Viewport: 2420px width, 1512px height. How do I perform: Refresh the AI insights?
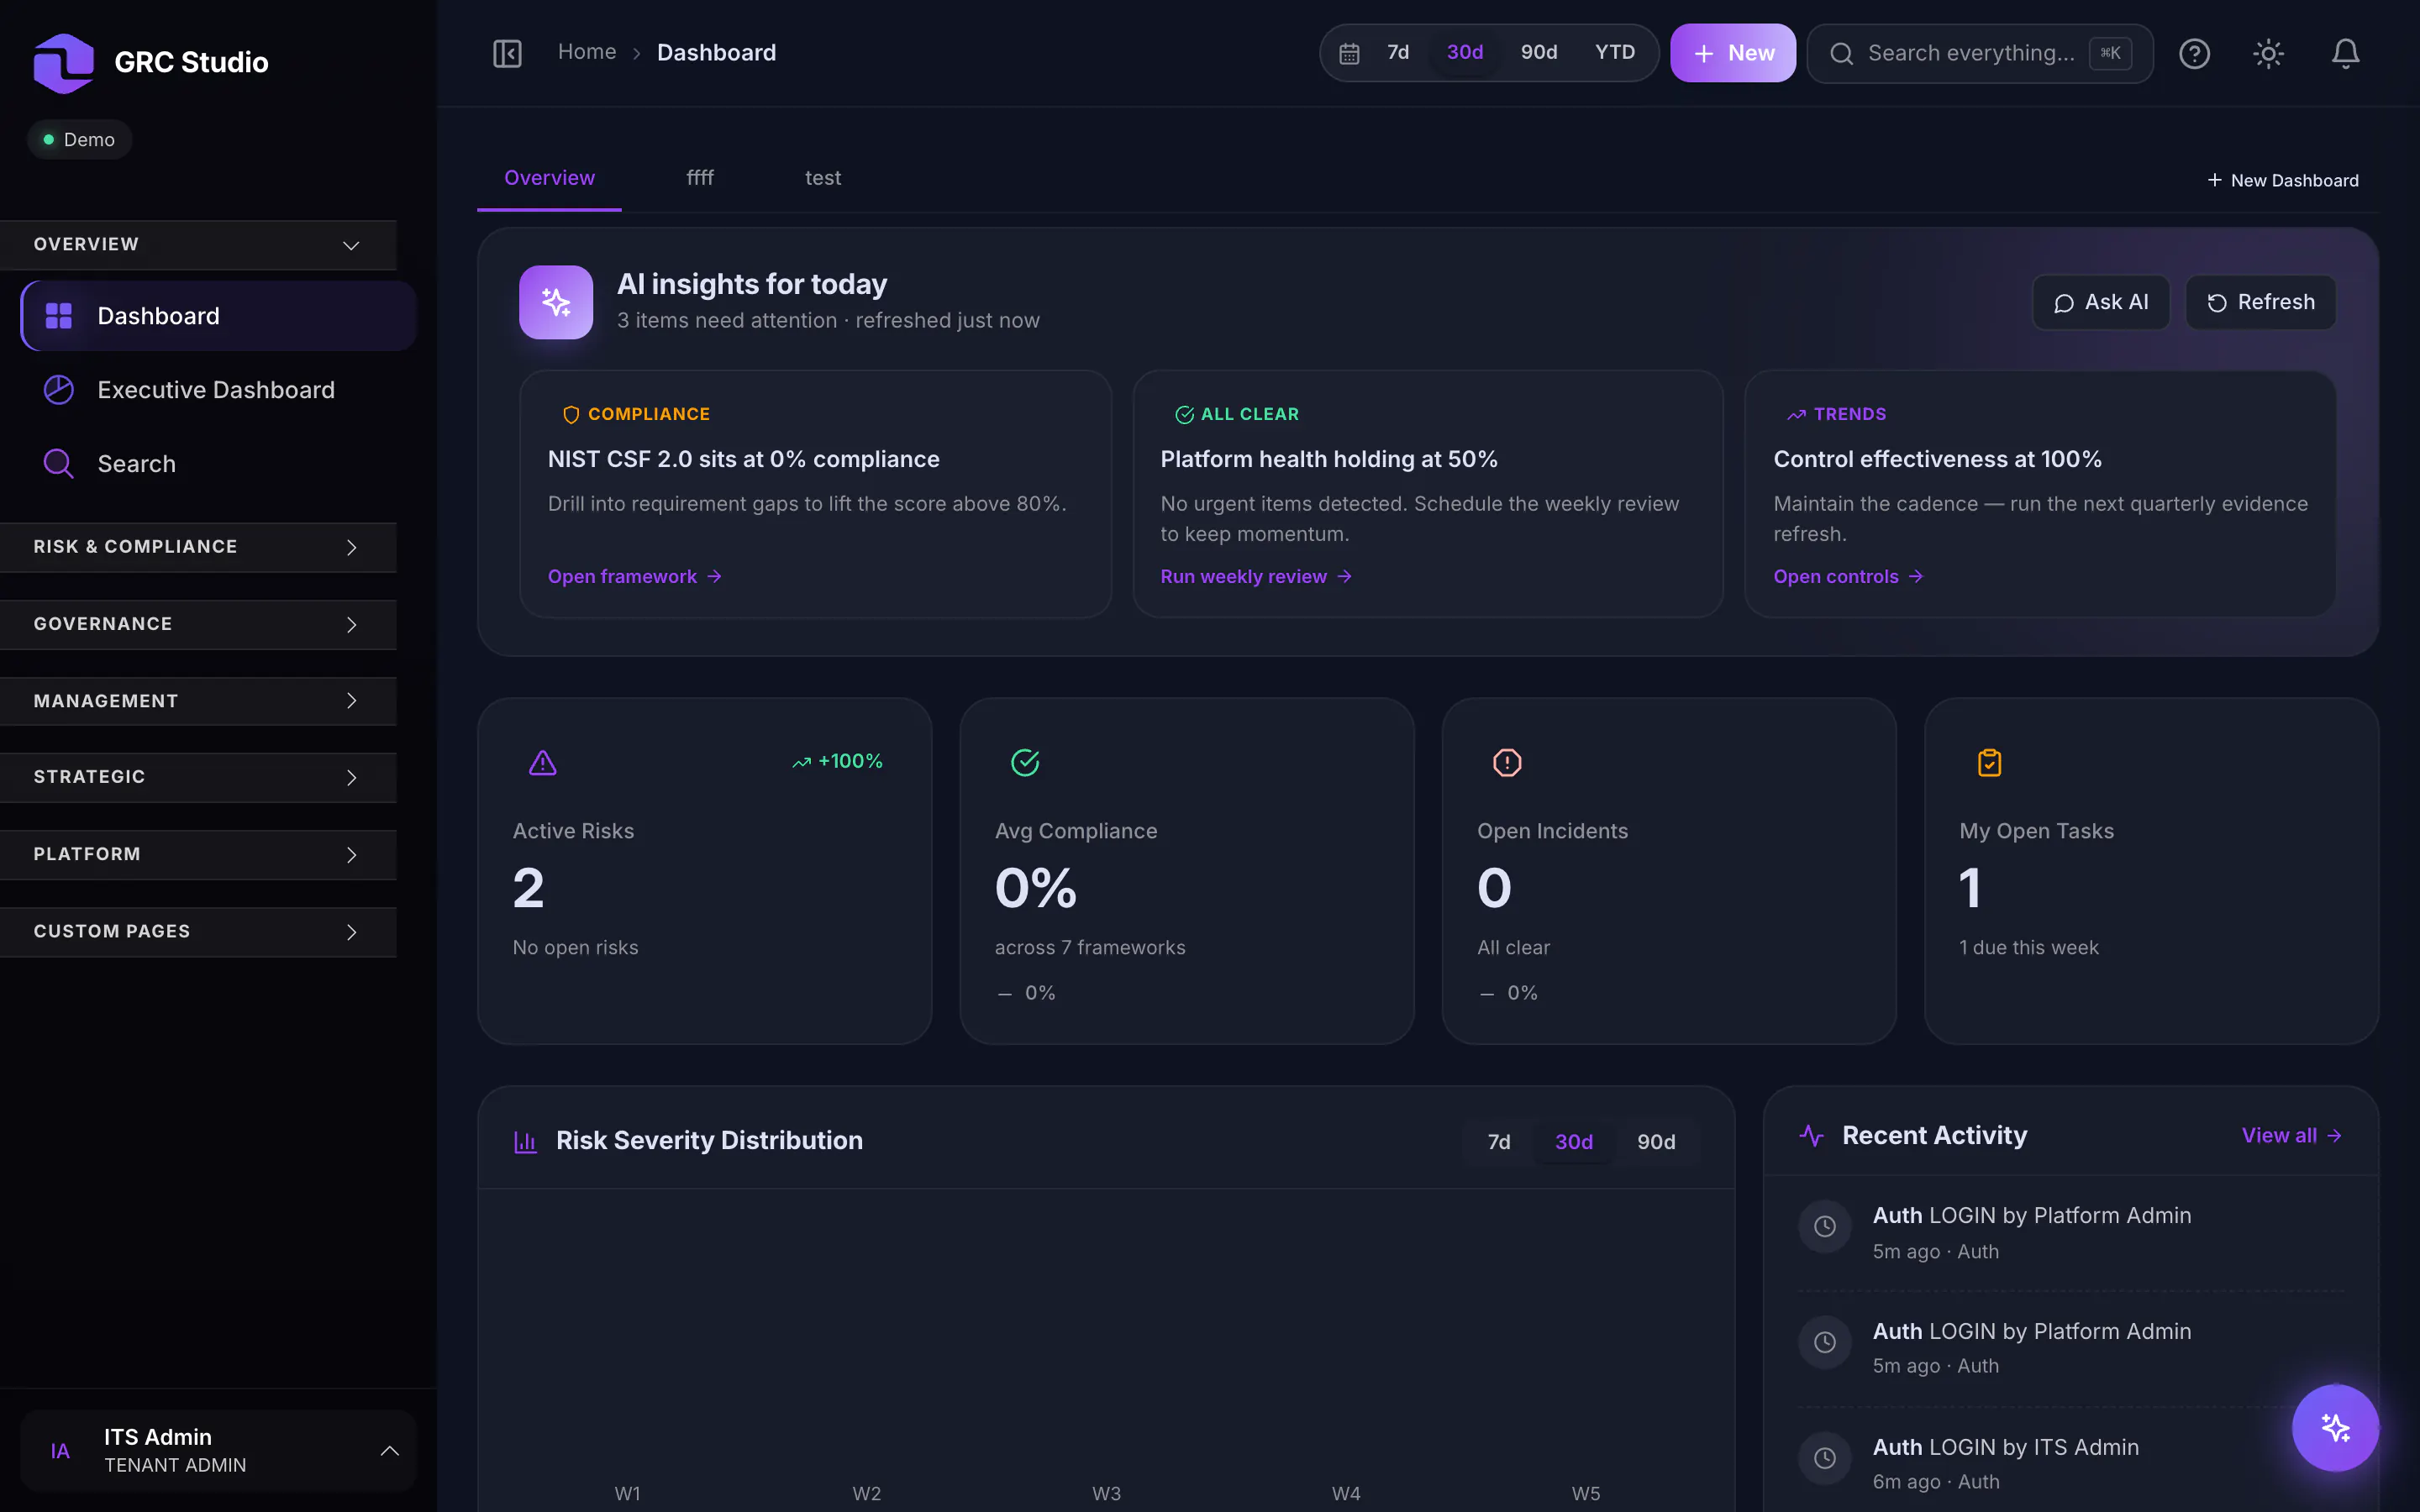(2260, 302)
